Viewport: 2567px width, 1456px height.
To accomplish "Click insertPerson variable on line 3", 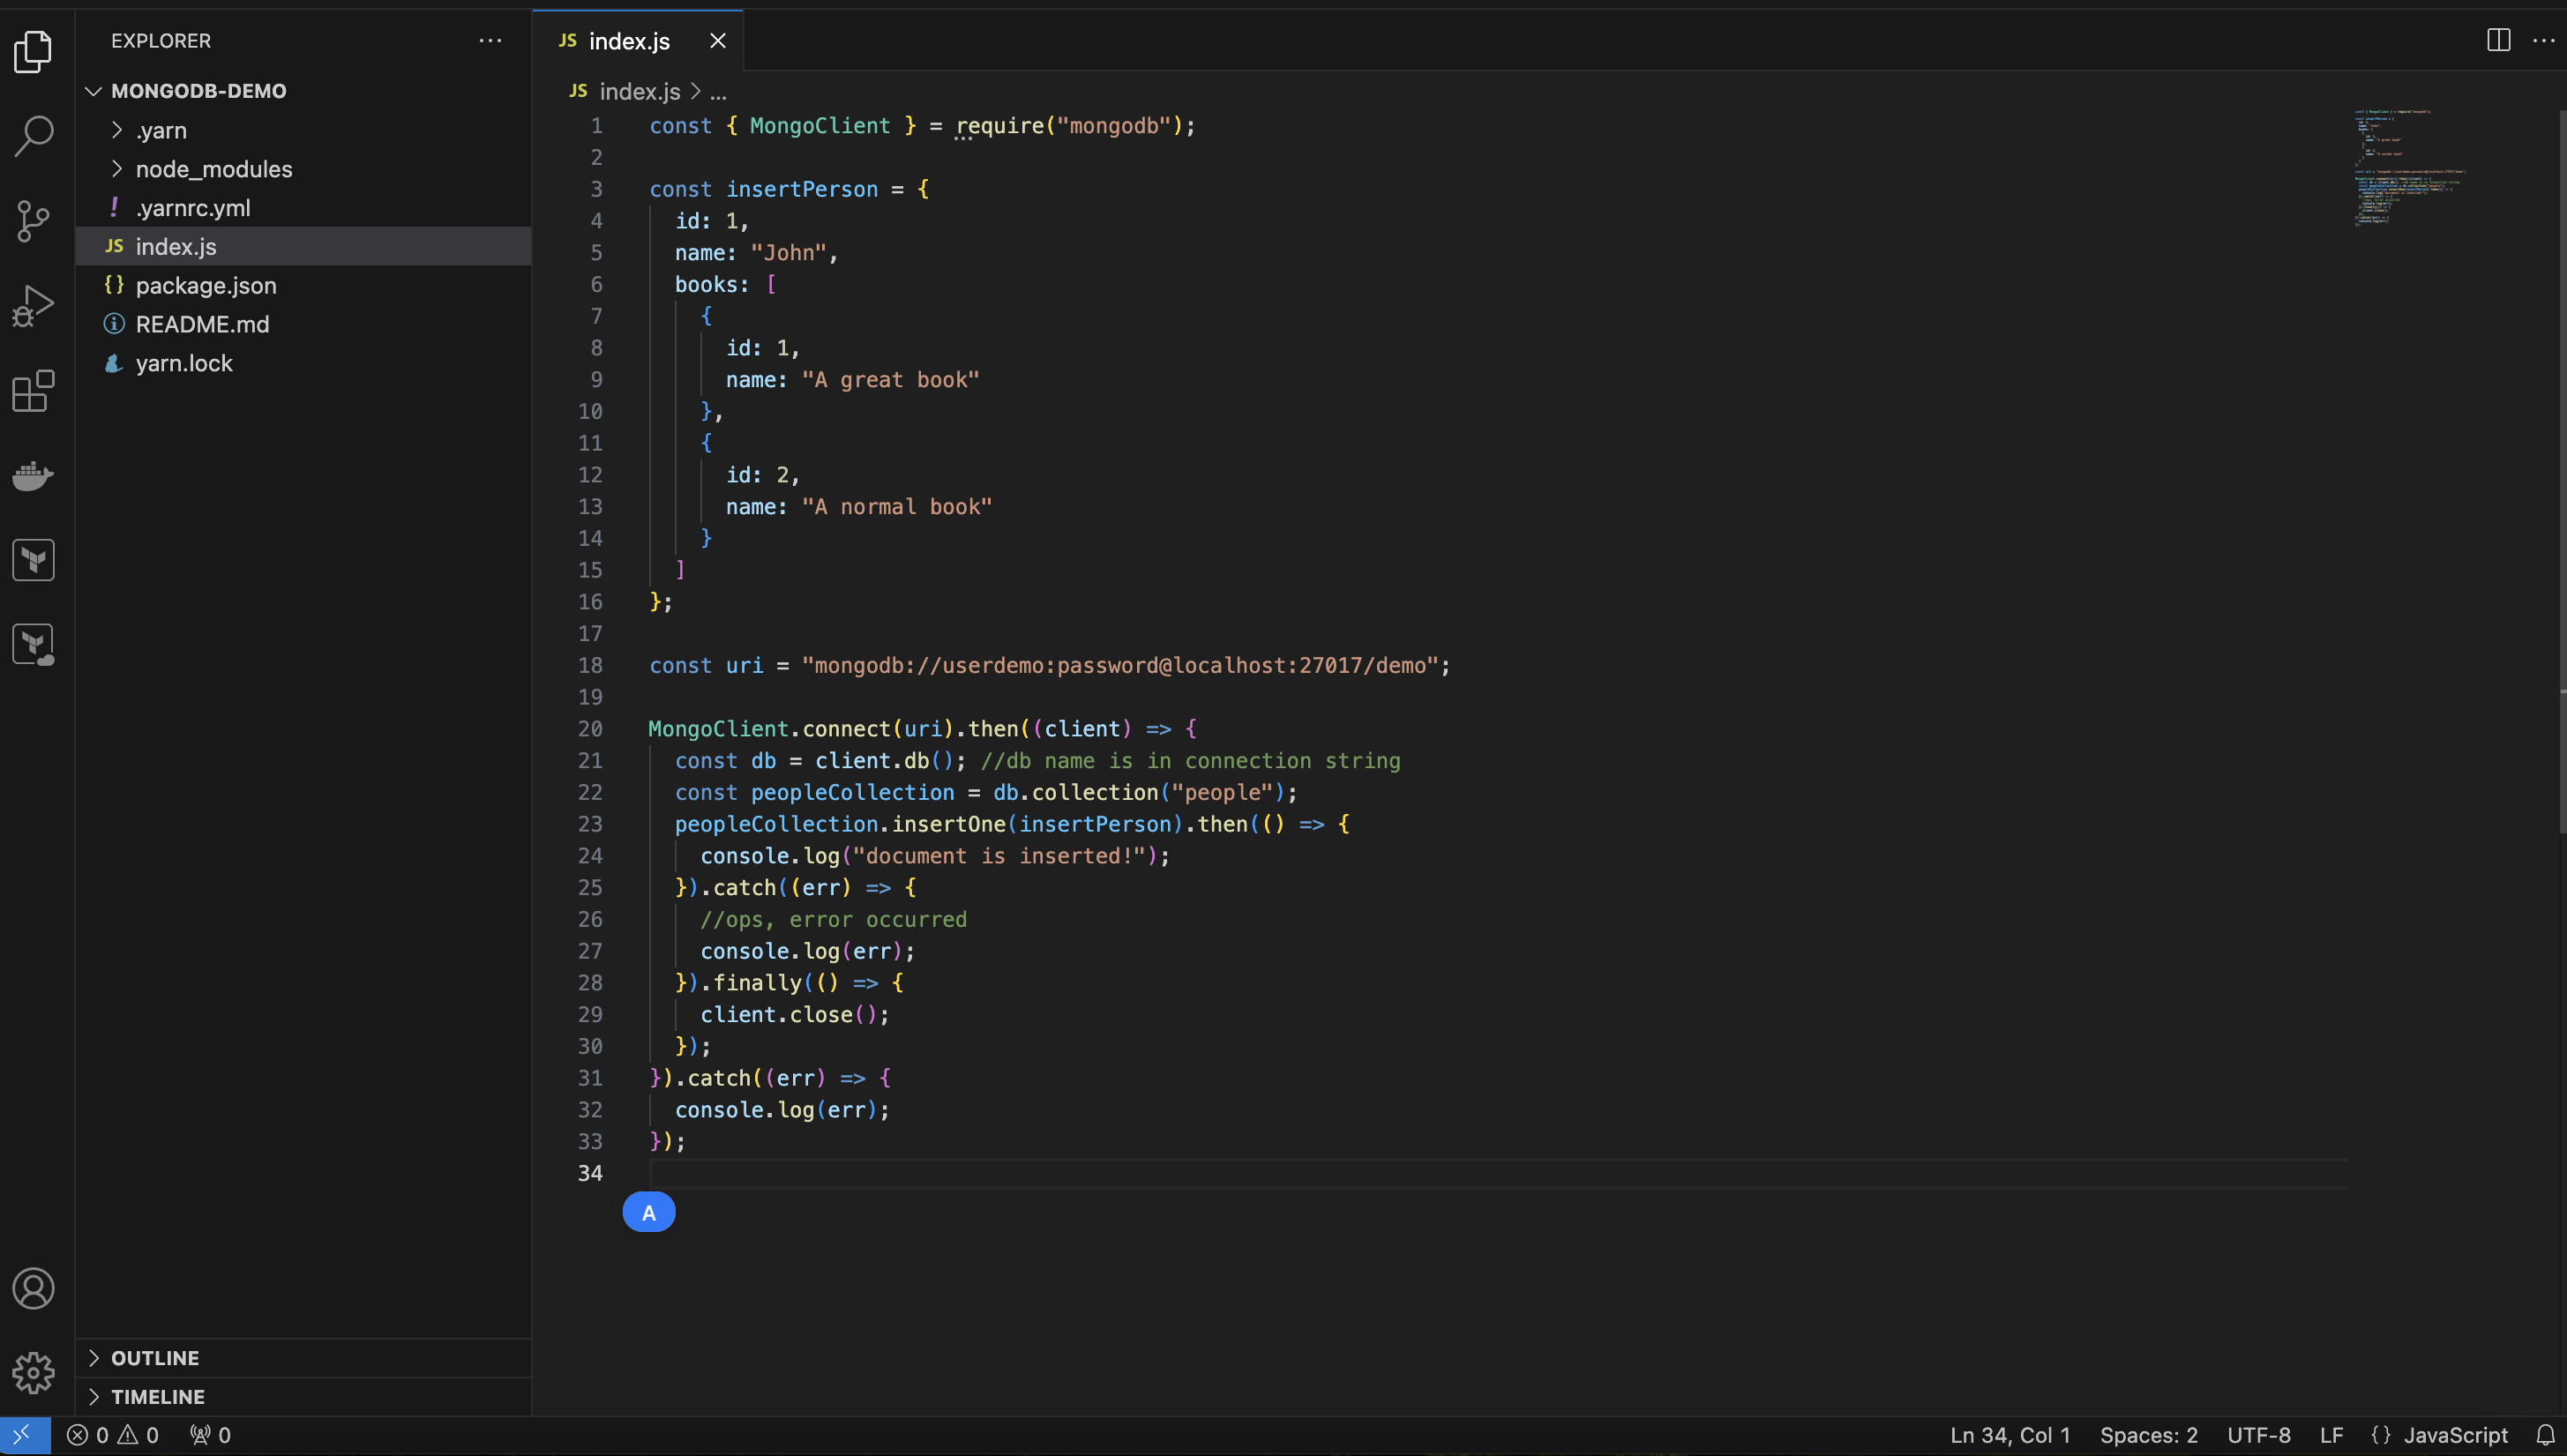I will (801, 190).
